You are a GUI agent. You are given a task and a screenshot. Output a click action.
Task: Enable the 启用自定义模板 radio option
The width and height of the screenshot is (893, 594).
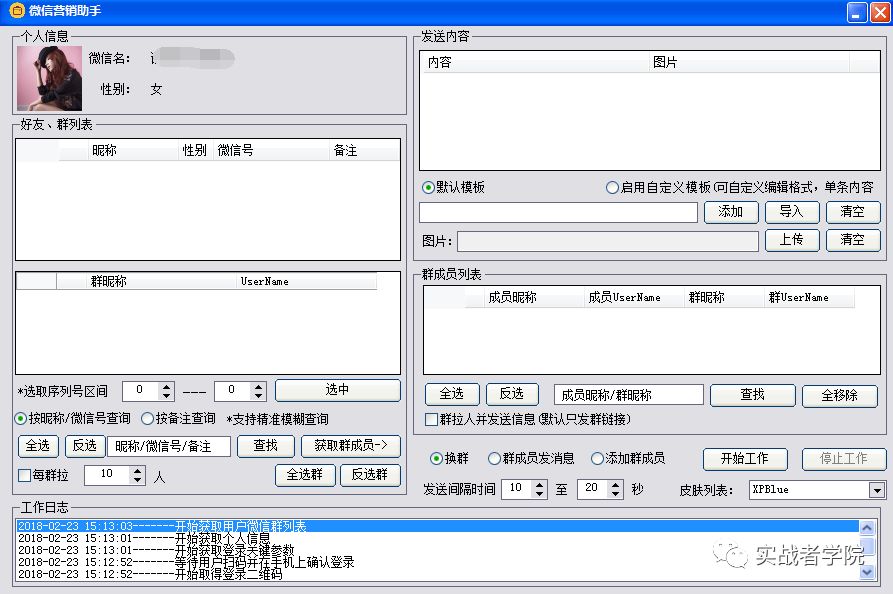tap(612, 187)
